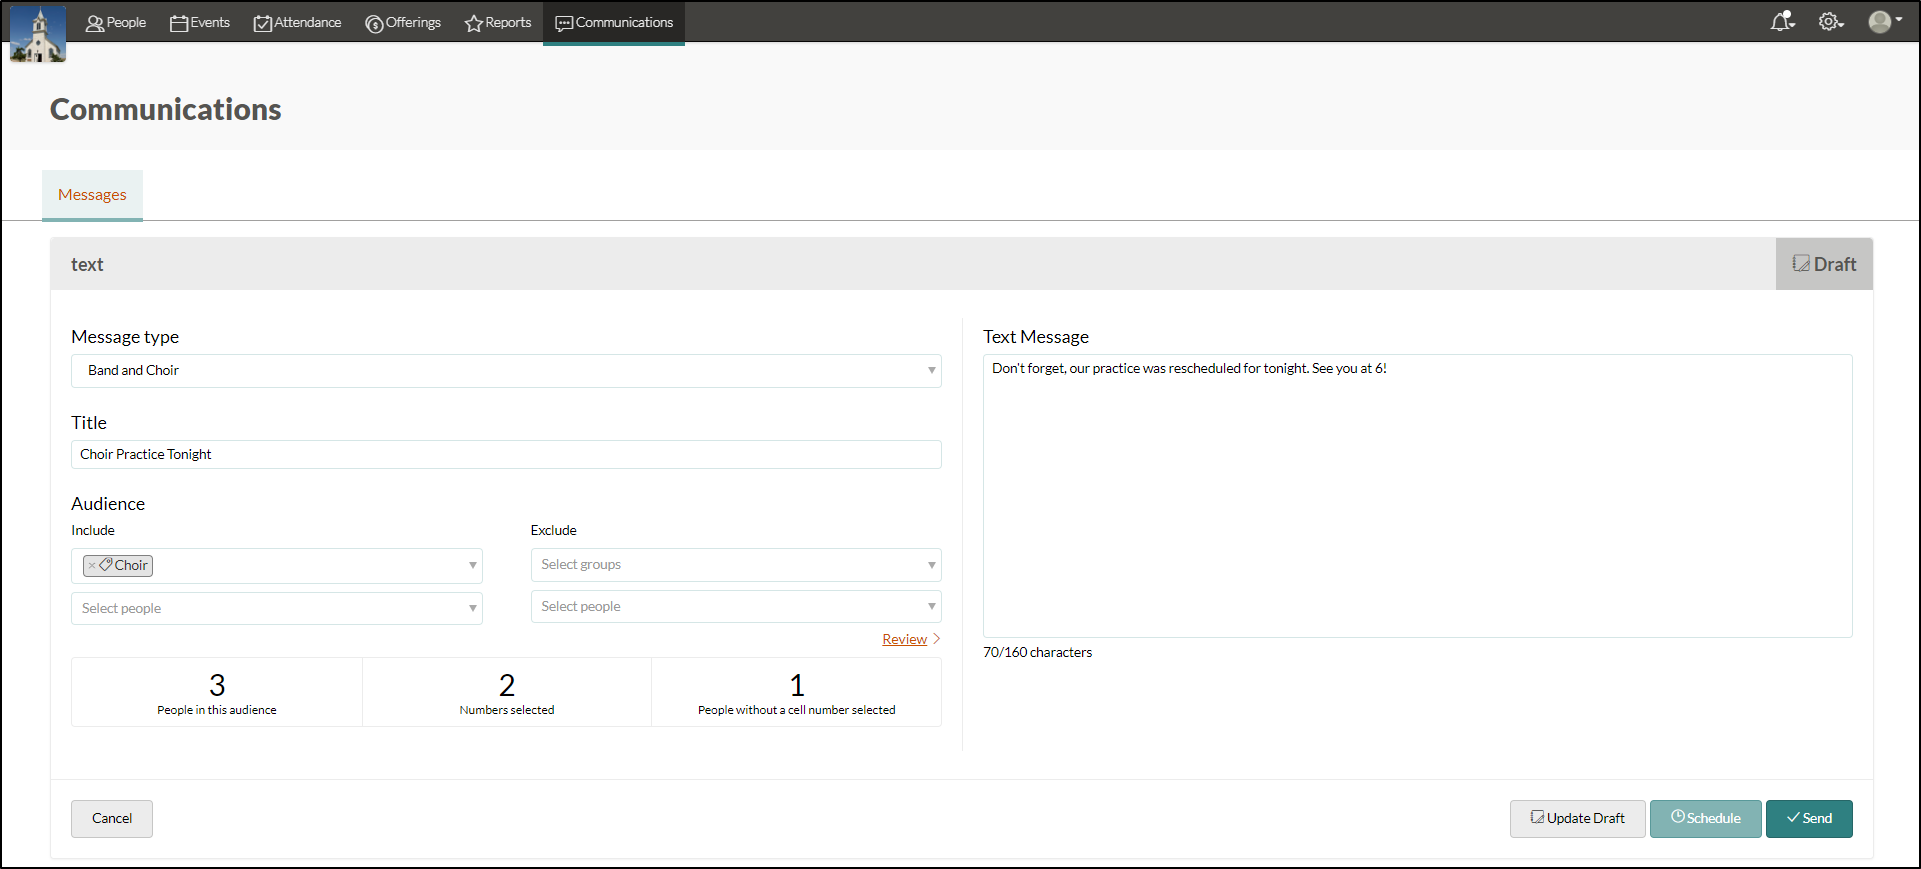The image size is (1921, 869).
Task: Navigate to Attendance section
Action: [x=297, y=23]
